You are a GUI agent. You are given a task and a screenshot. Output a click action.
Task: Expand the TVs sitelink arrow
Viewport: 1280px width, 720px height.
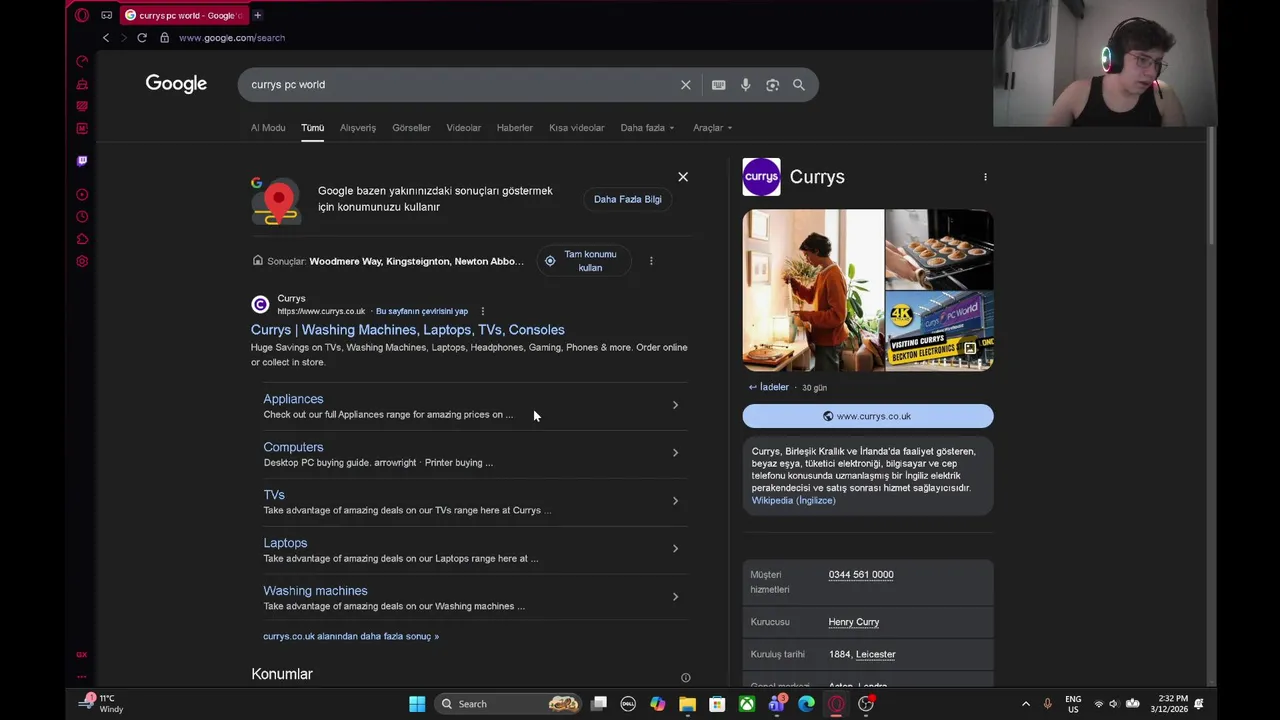point(675,501)
